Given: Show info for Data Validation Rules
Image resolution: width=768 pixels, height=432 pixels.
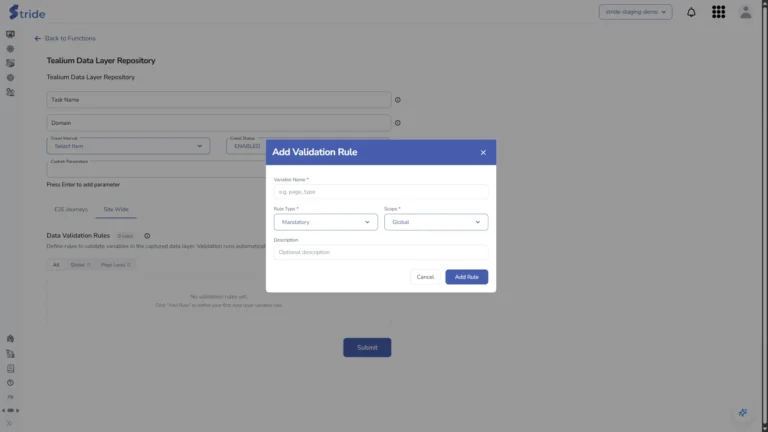Looking at the screenshot, I should click(147, 236).
